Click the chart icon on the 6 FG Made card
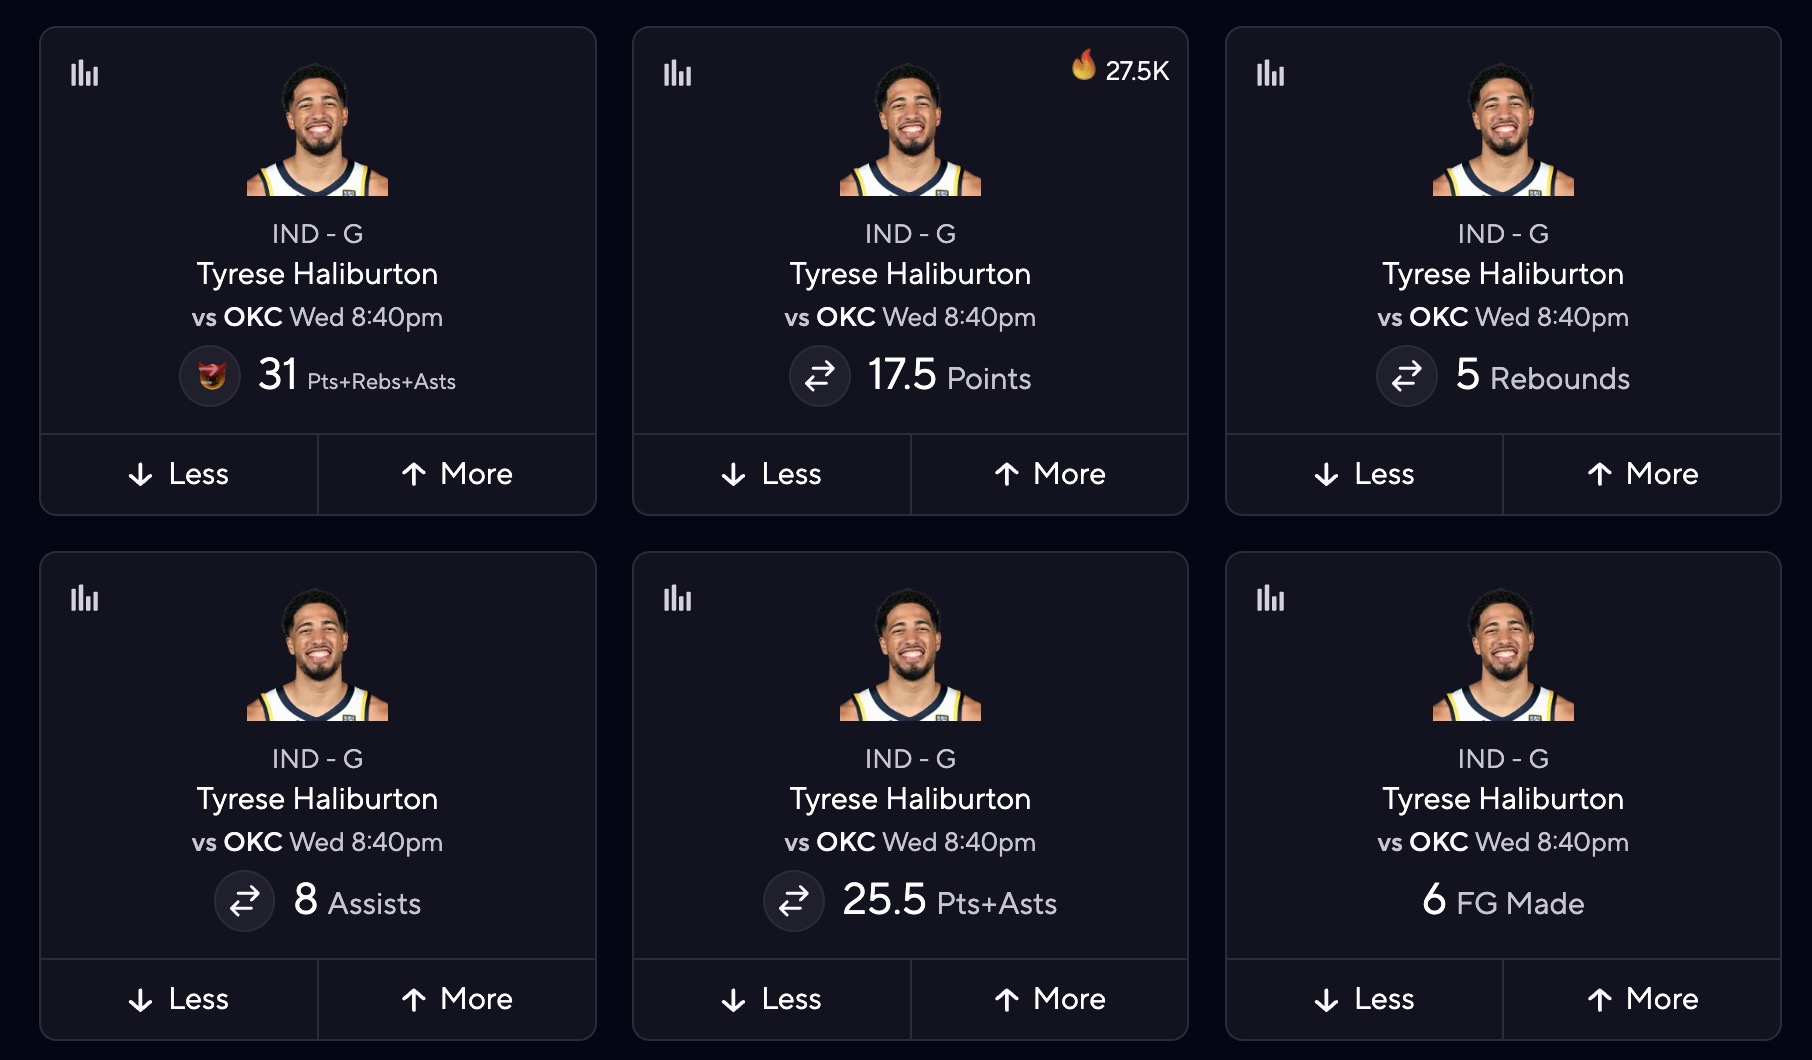 click(1270, 599)
